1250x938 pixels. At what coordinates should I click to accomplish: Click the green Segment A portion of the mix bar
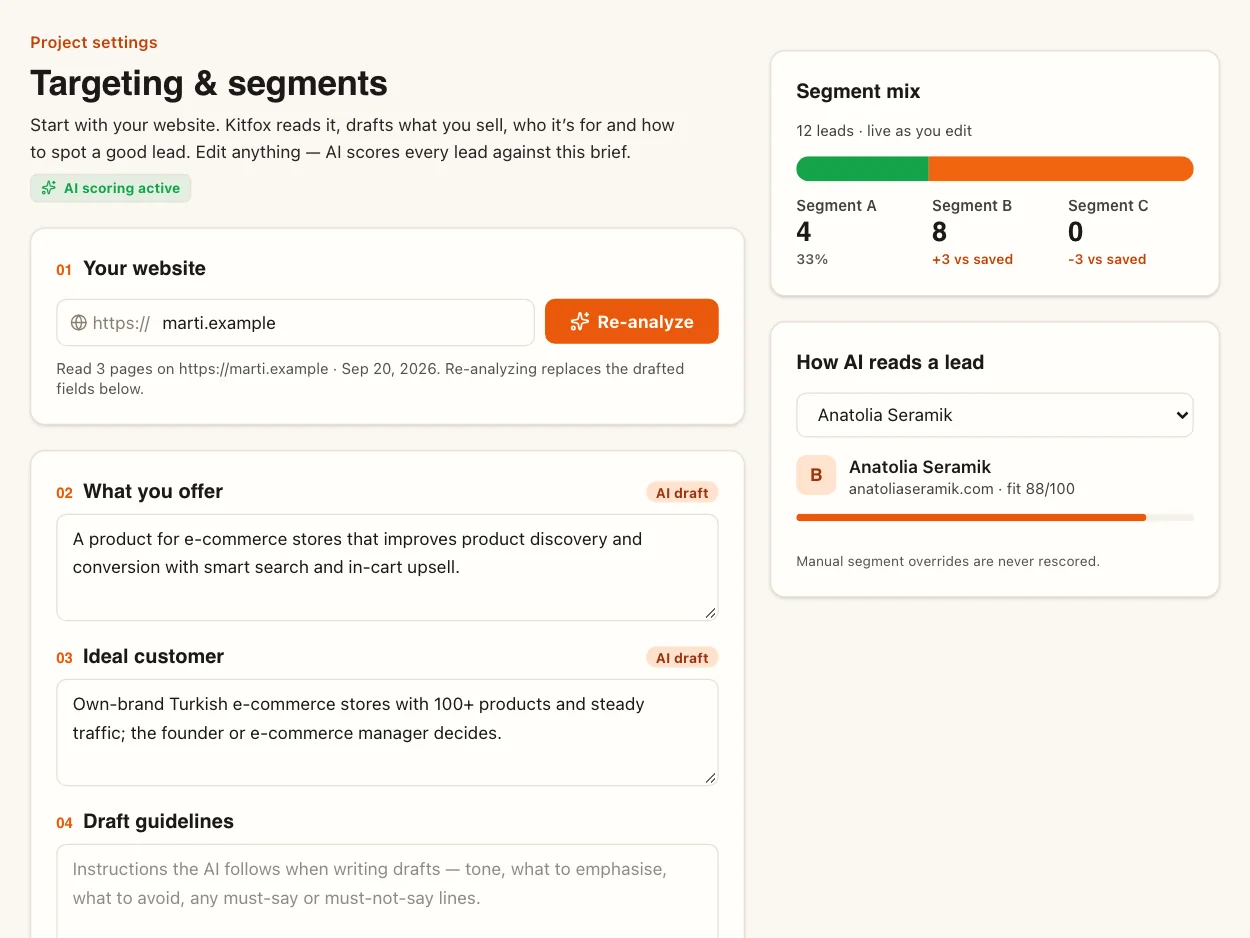[862, 169]
